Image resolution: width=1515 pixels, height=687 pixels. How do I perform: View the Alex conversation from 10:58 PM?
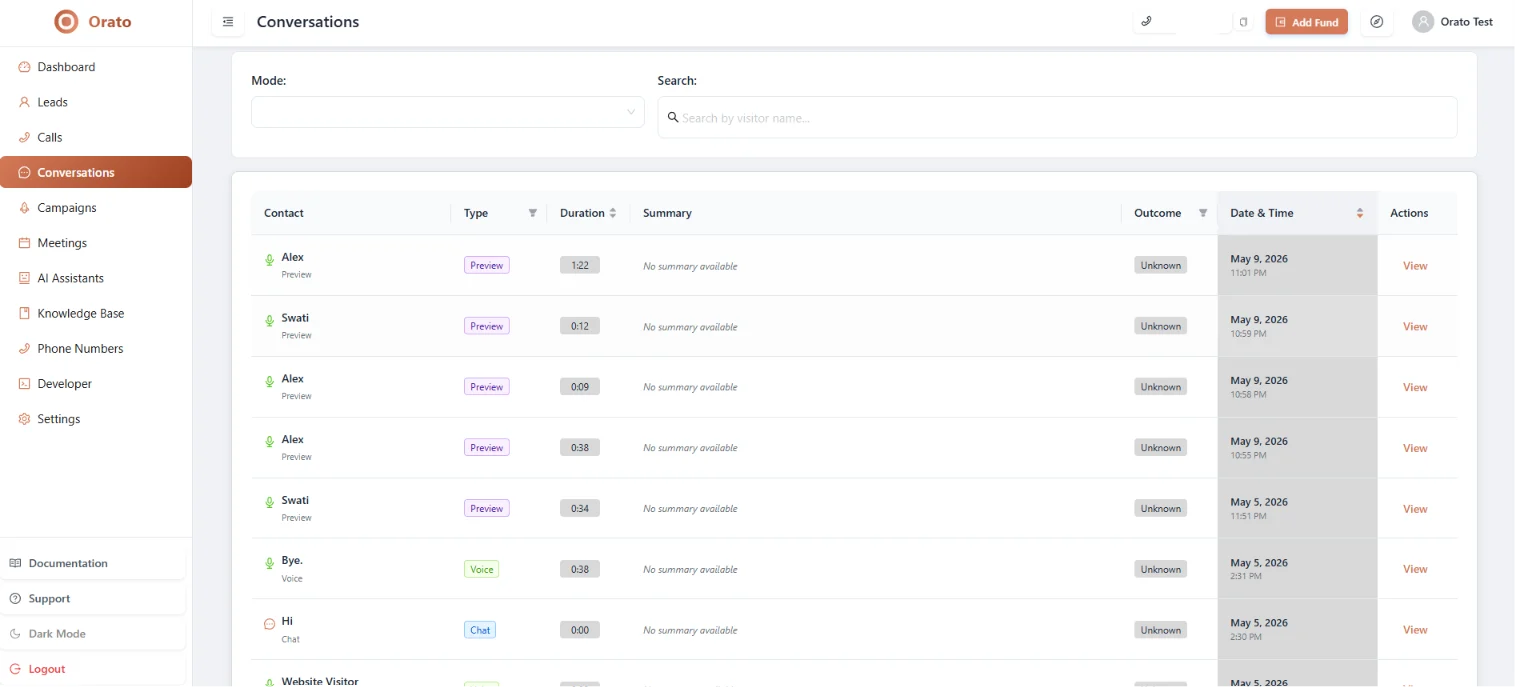click(1415, 387)
